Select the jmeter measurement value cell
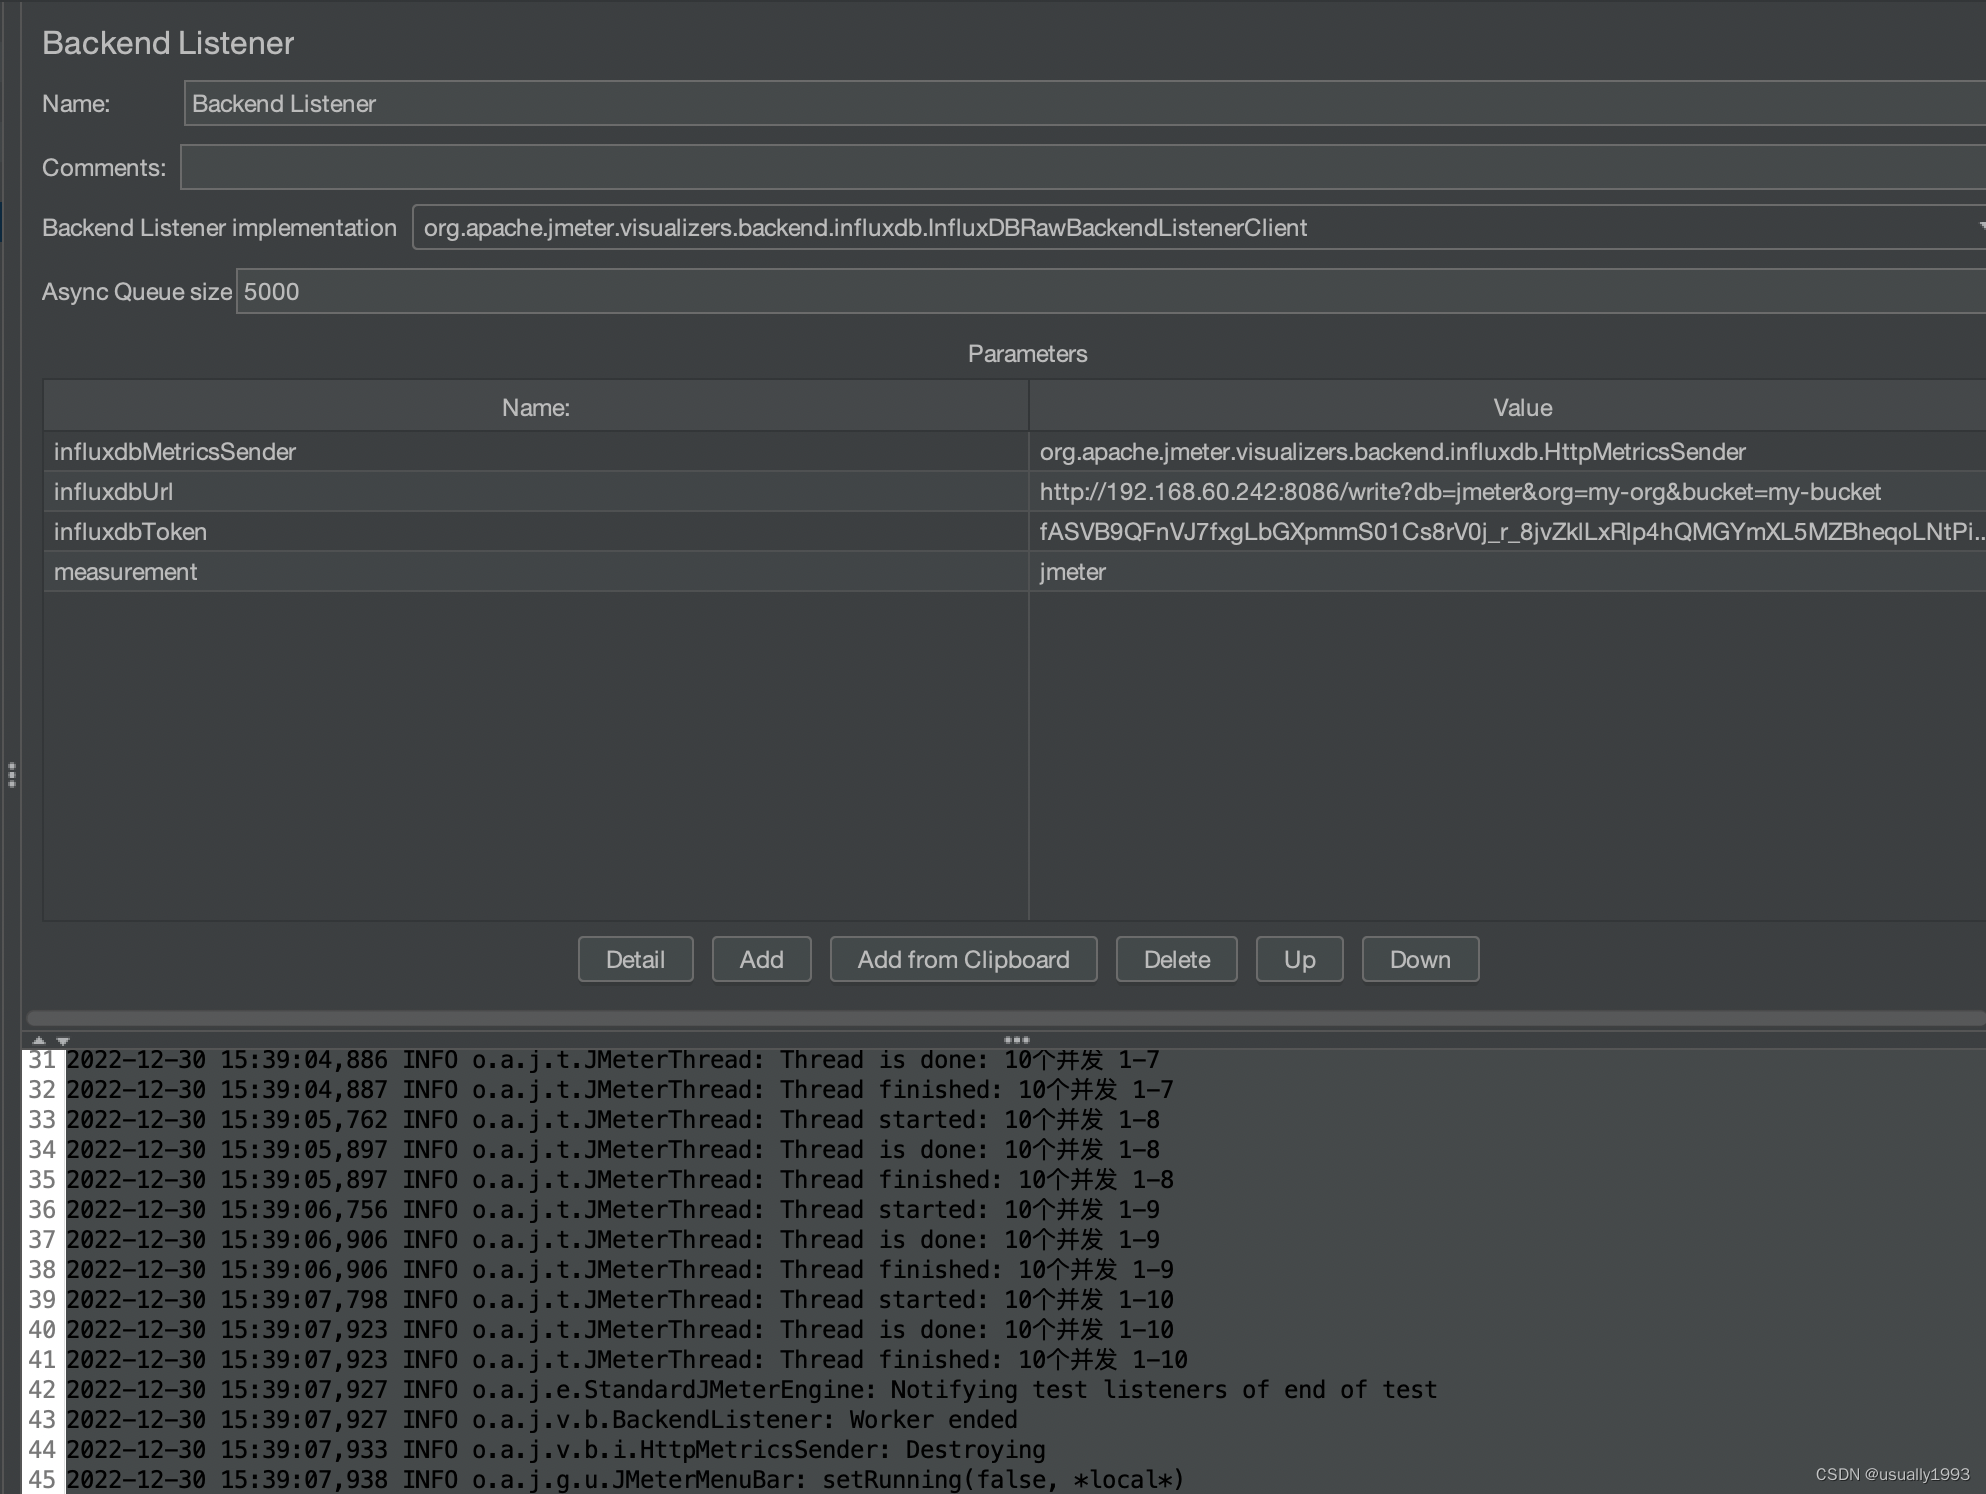1986x1494 pixels. pos(1508,571)
